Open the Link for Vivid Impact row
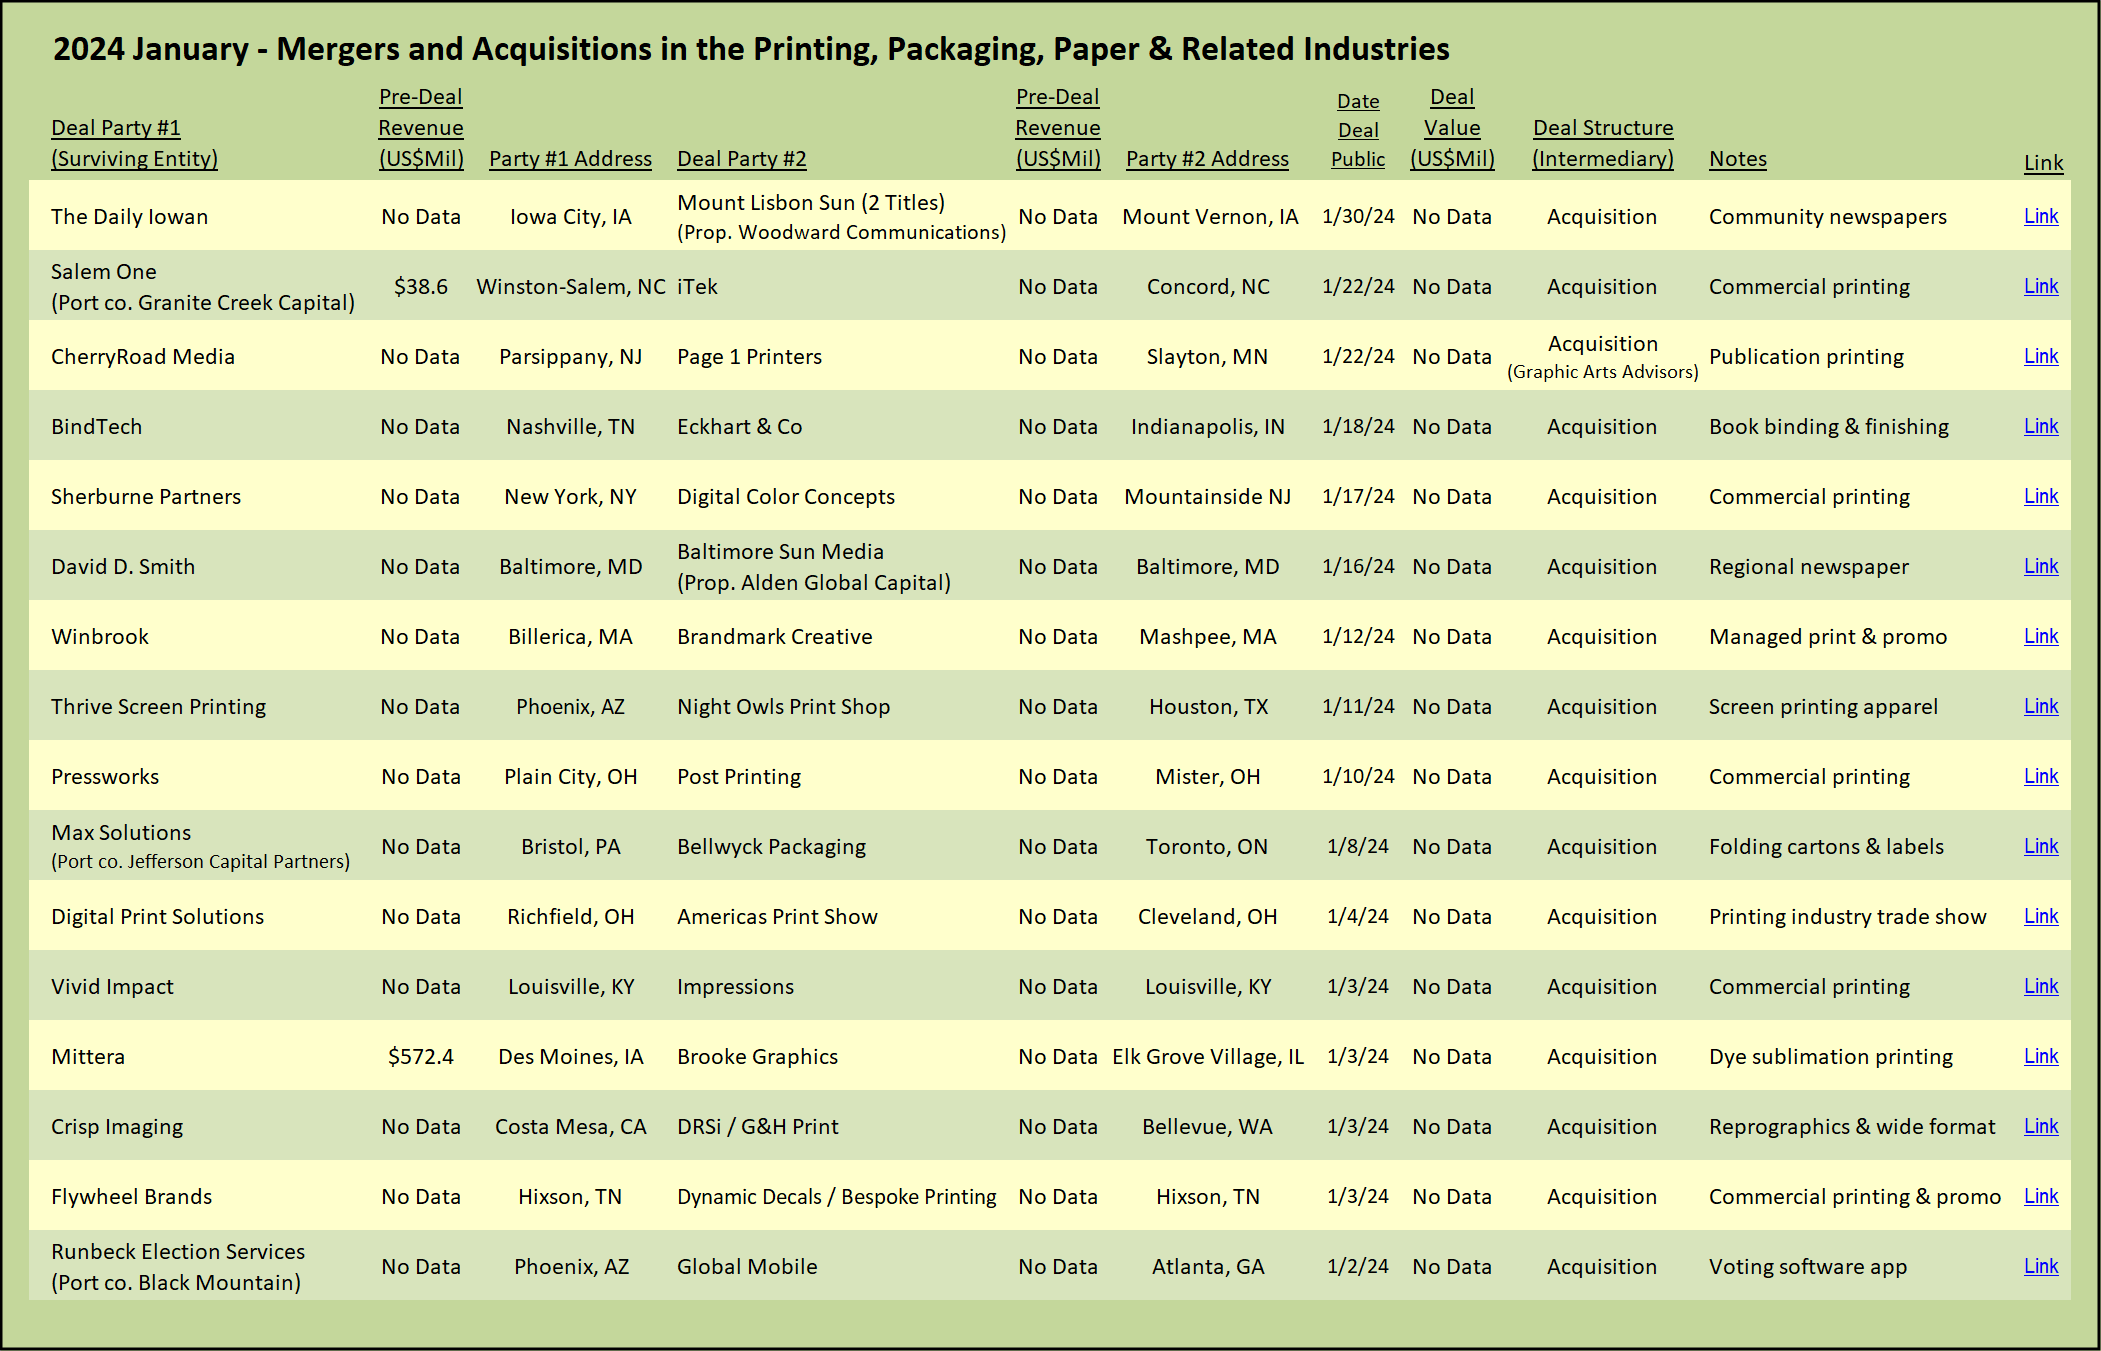The width and height of the screenshot is (2101, 1351). click(x=2041, y=986)
